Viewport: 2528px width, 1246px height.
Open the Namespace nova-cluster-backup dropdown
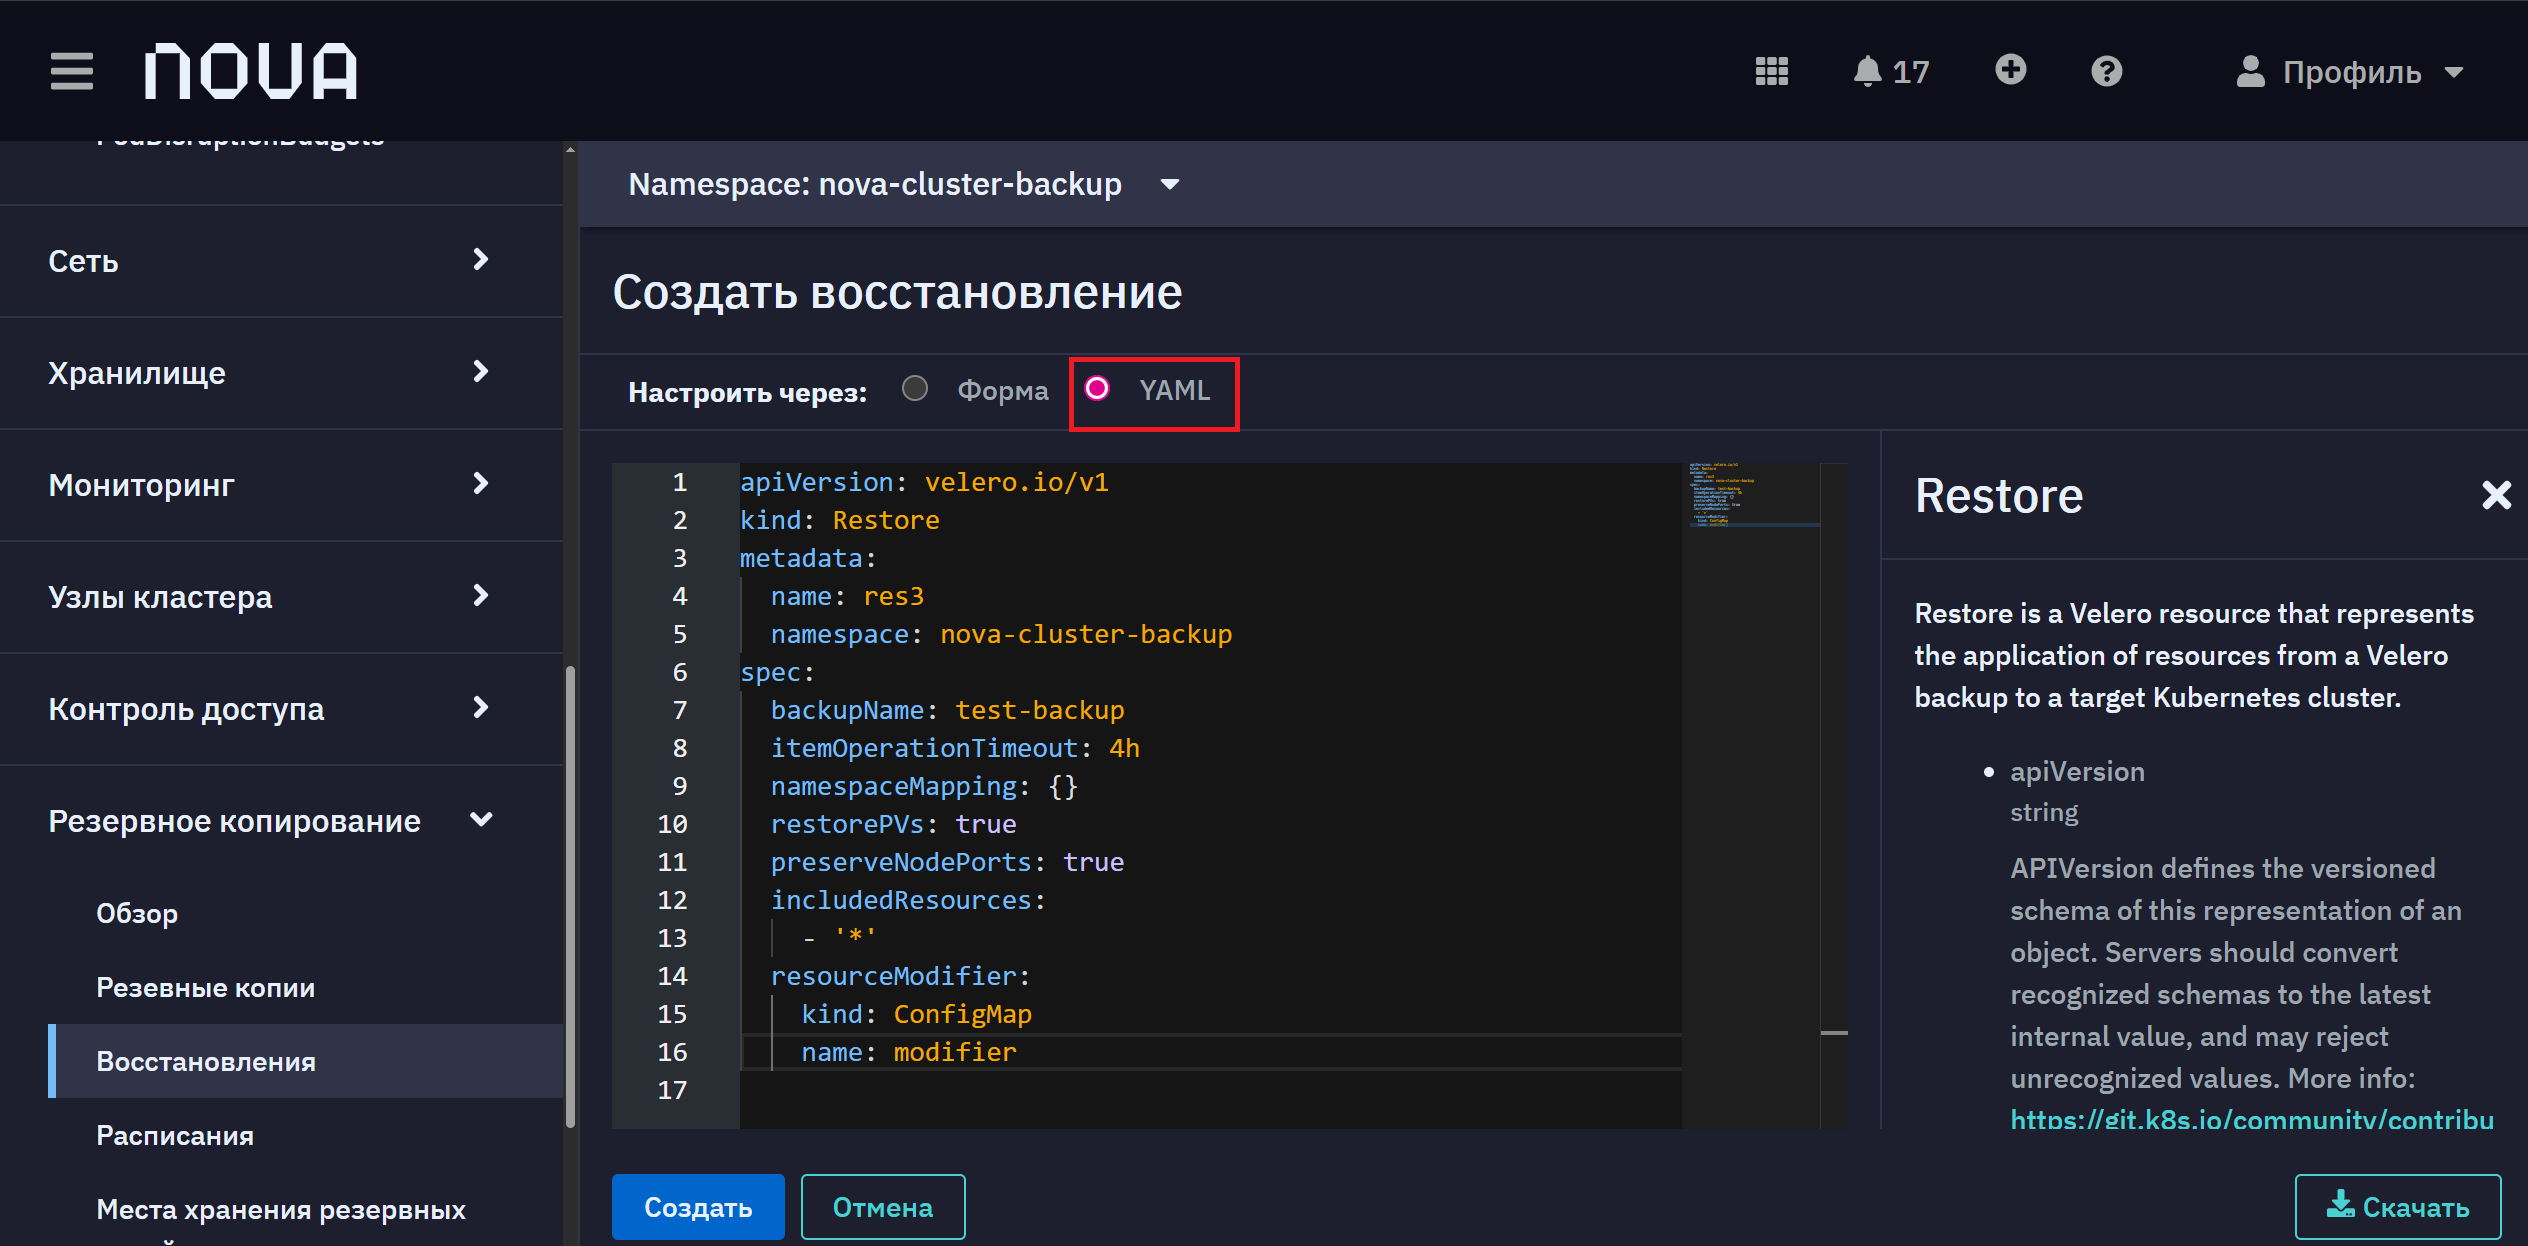(904, 184)
